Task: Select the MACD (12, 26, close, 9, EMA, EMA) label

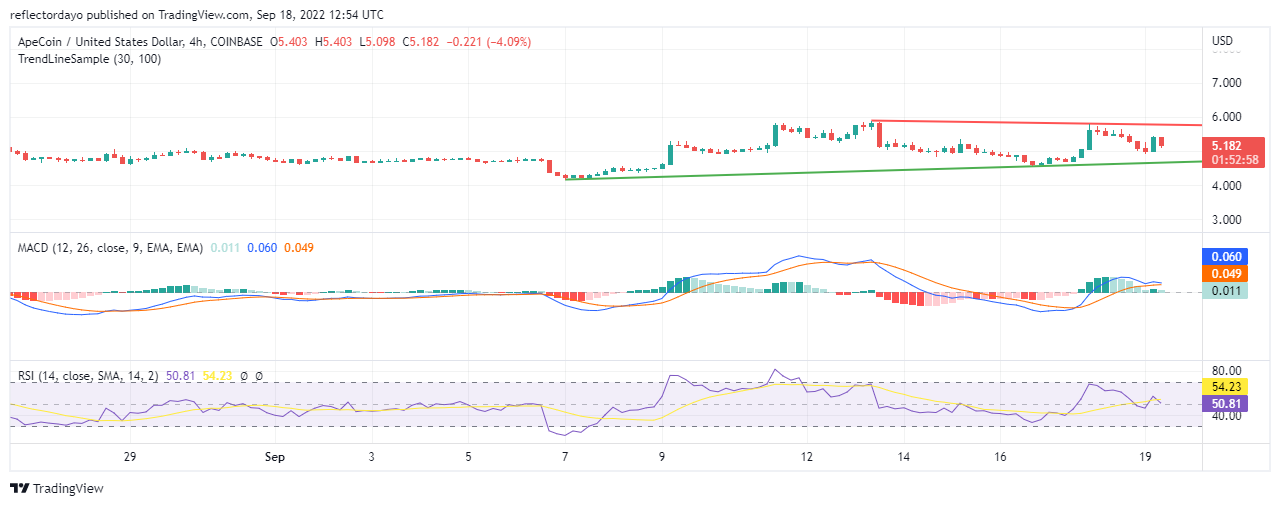Action: (x=111, y=247)
